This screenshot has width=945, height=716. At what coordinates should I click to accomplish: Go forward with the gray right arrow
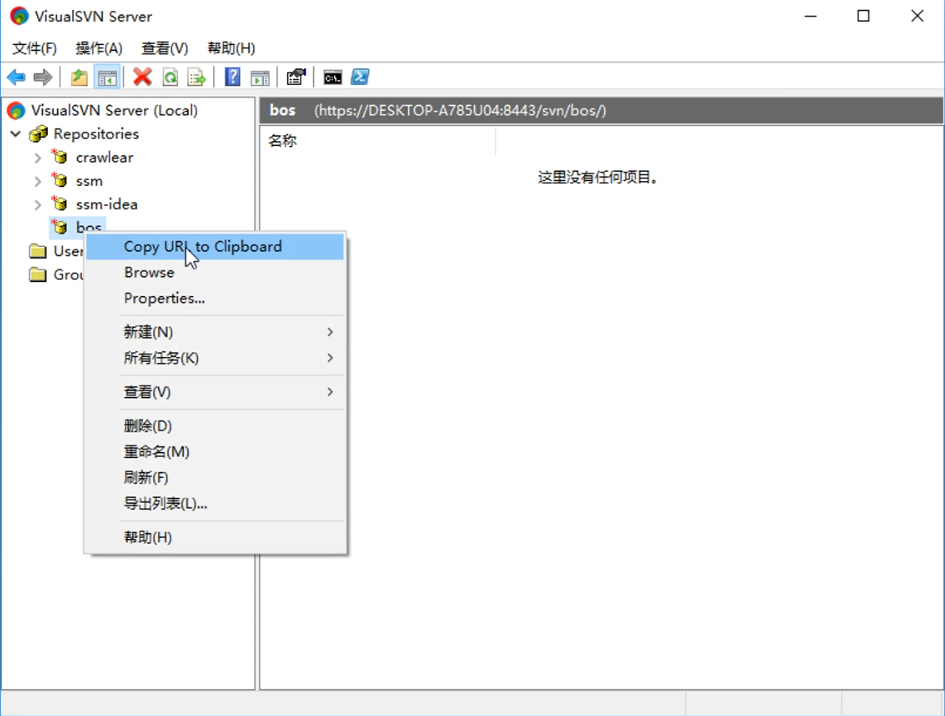coord(43,77)
